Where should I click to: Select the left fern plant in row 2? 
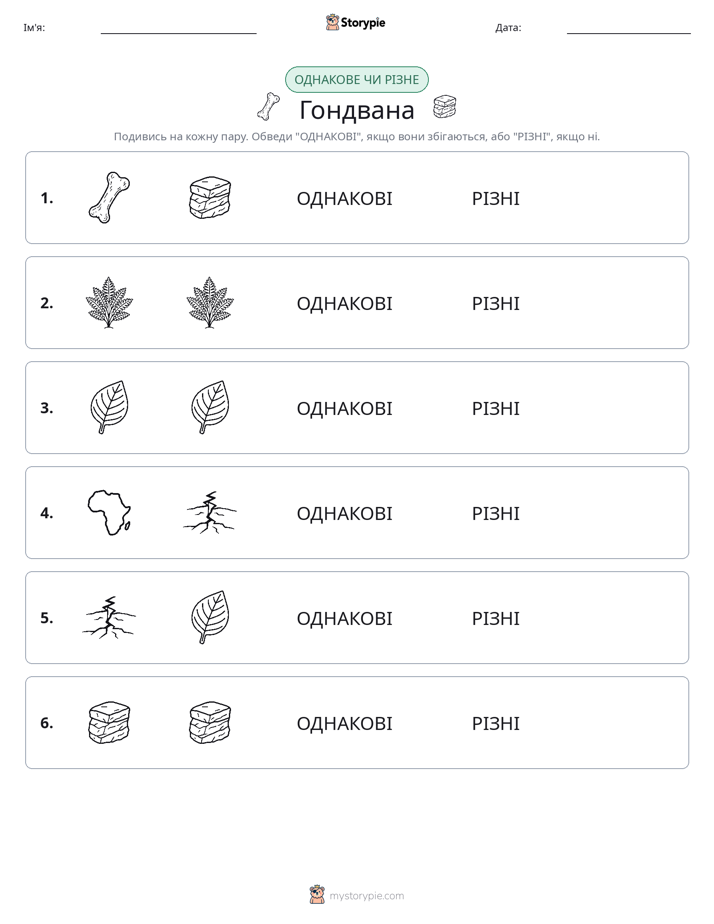coord(109,302)
